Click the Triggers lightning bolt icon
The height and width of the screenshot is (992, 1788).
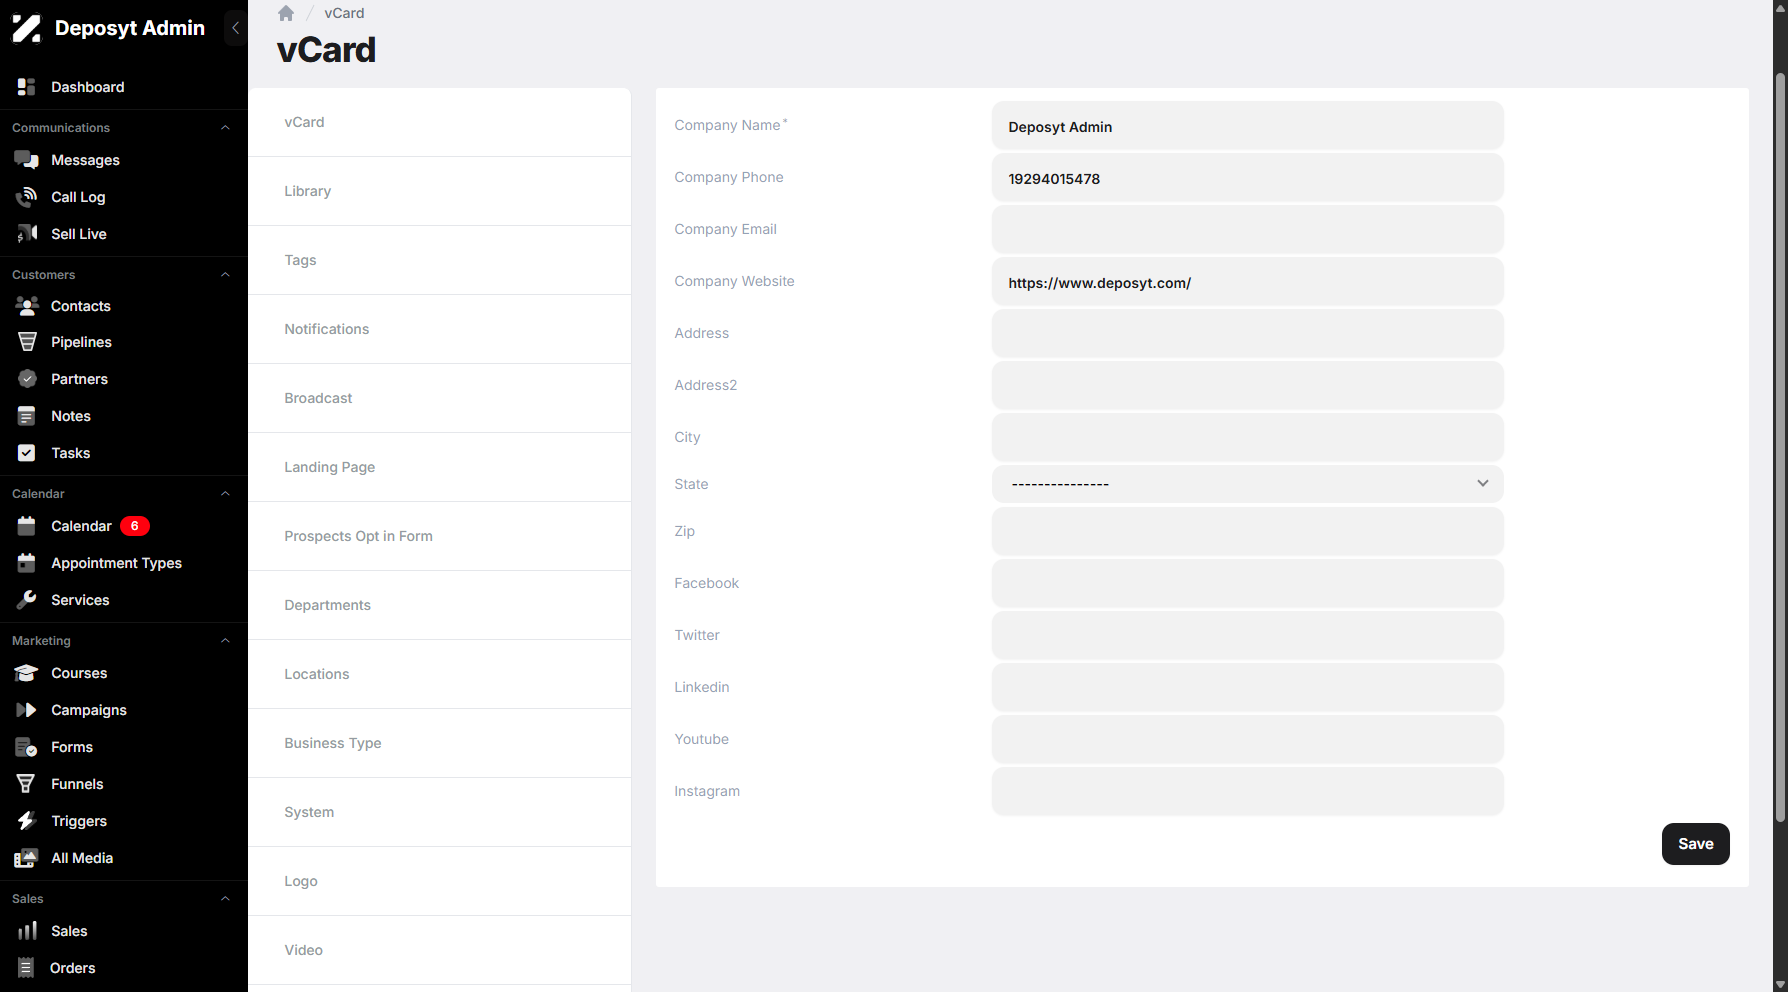(27, 821)
